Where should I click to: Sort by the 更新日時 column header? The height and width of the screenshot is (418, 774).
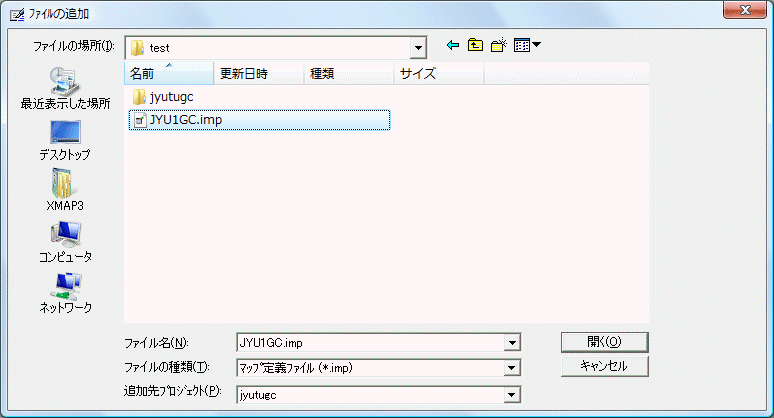click(259, 74)
